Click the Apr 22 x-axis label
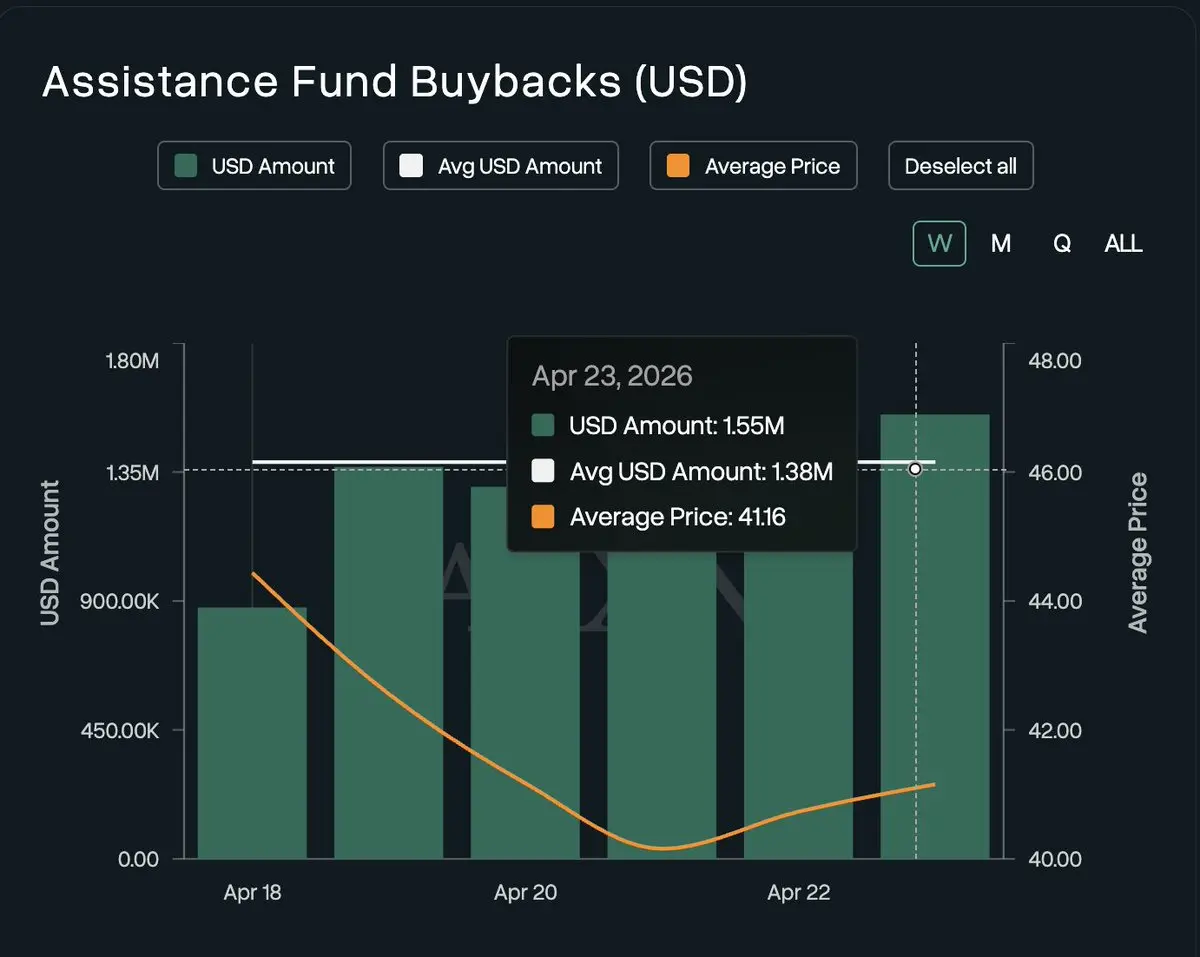The image size is (1200, 957). click(798, 893)
